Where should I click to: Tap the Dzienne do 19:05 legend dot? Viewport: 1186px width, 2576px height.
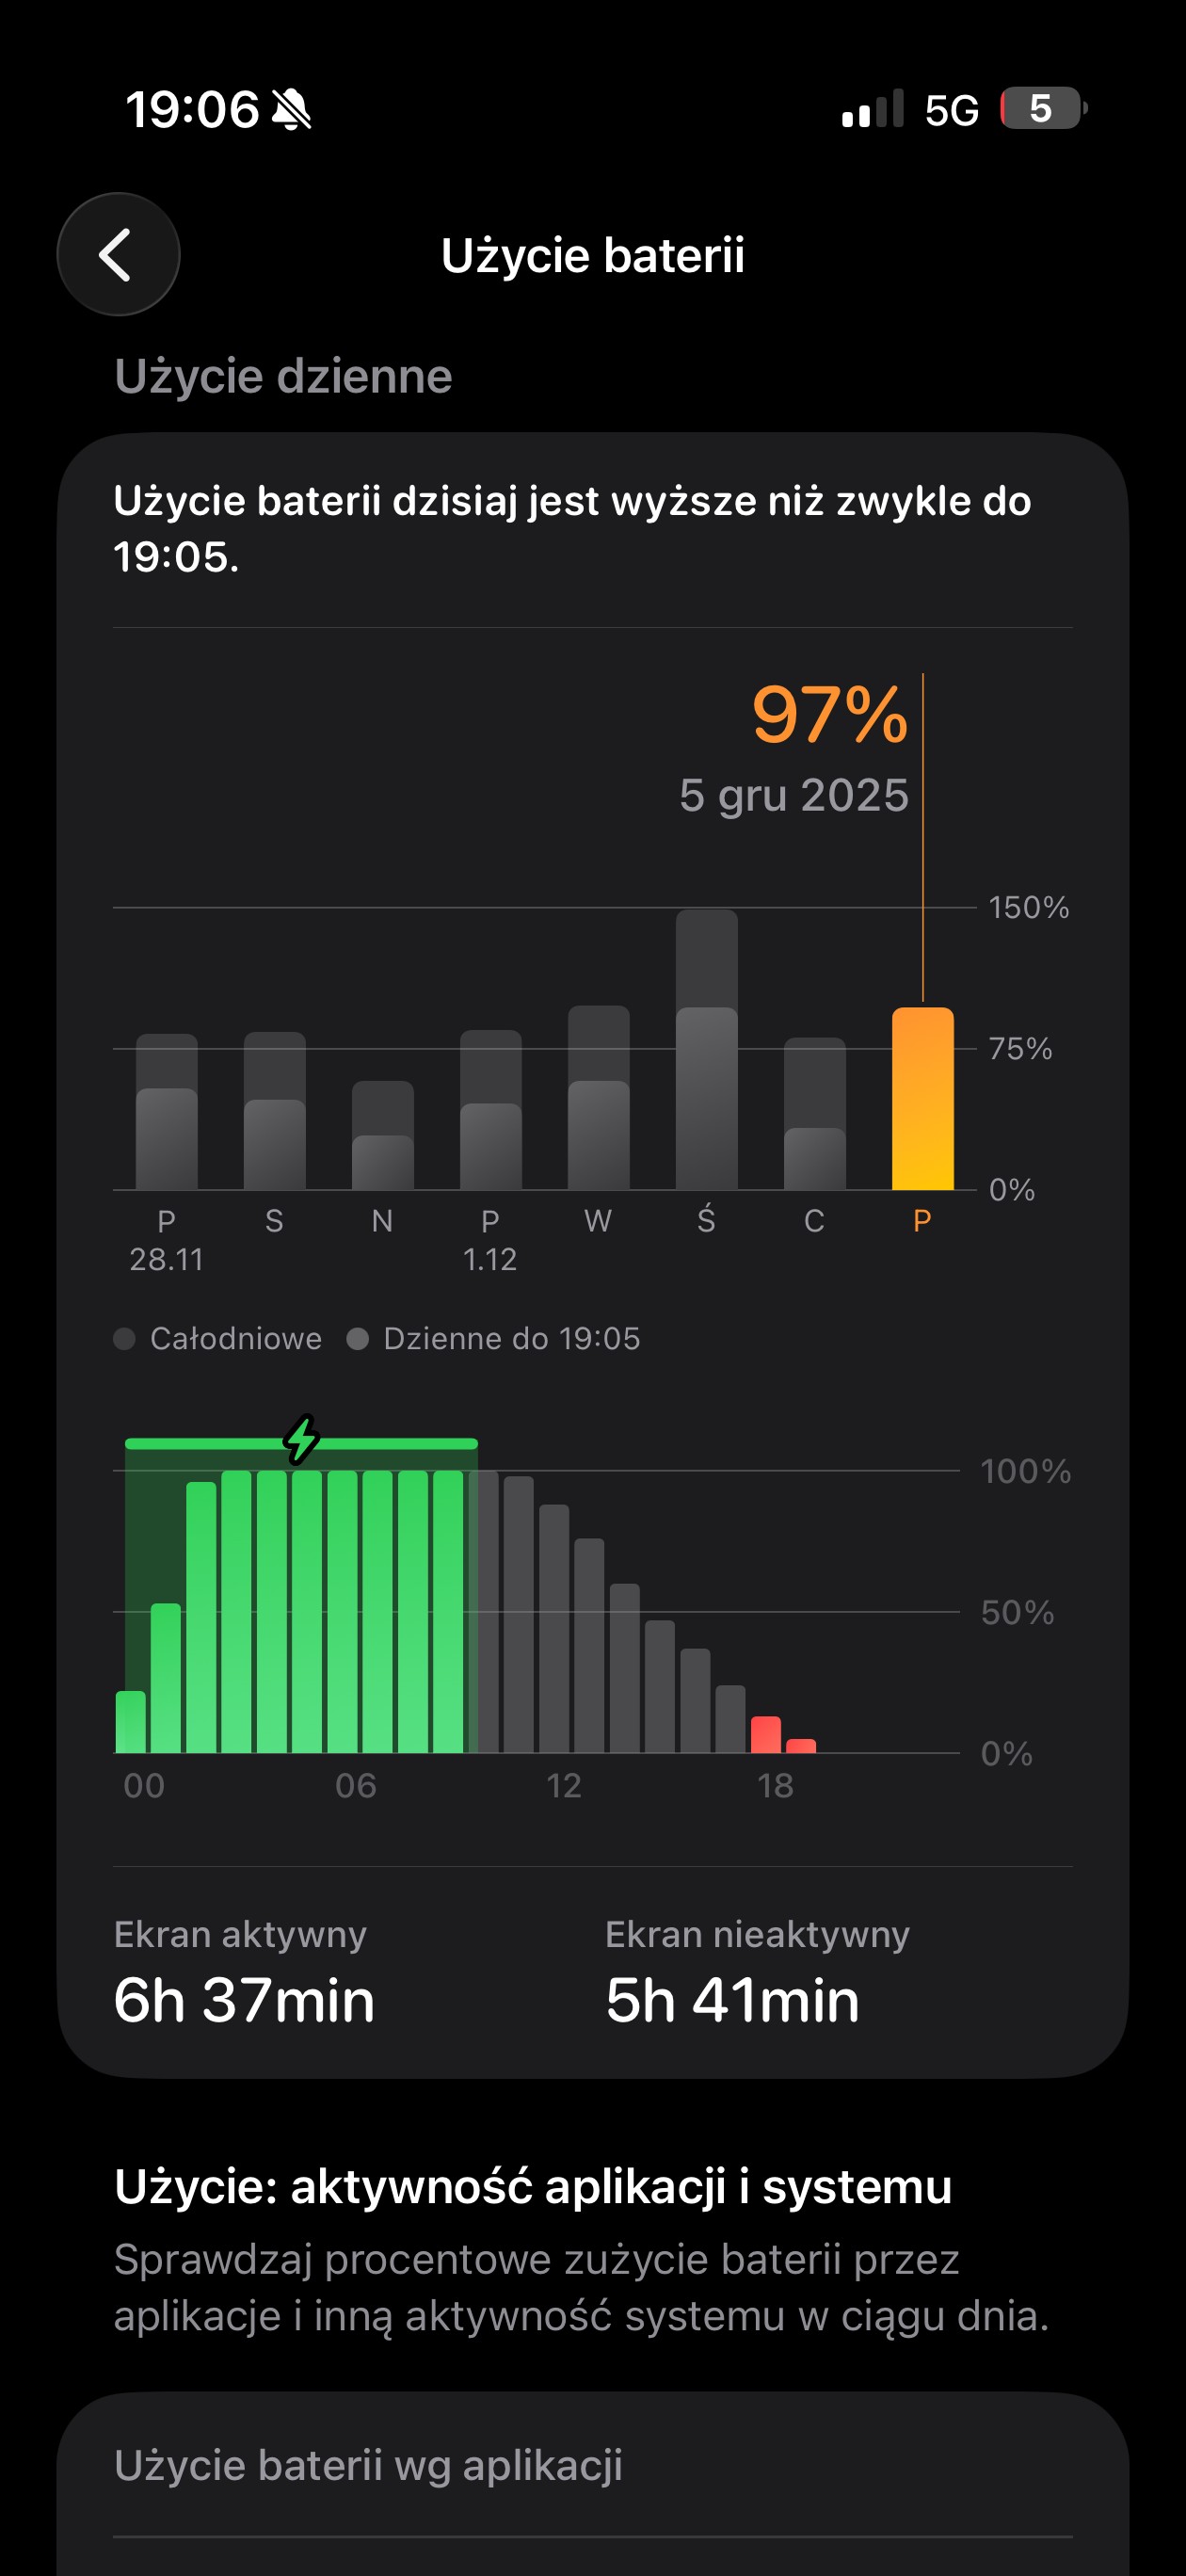click(x=358, y=1339)
